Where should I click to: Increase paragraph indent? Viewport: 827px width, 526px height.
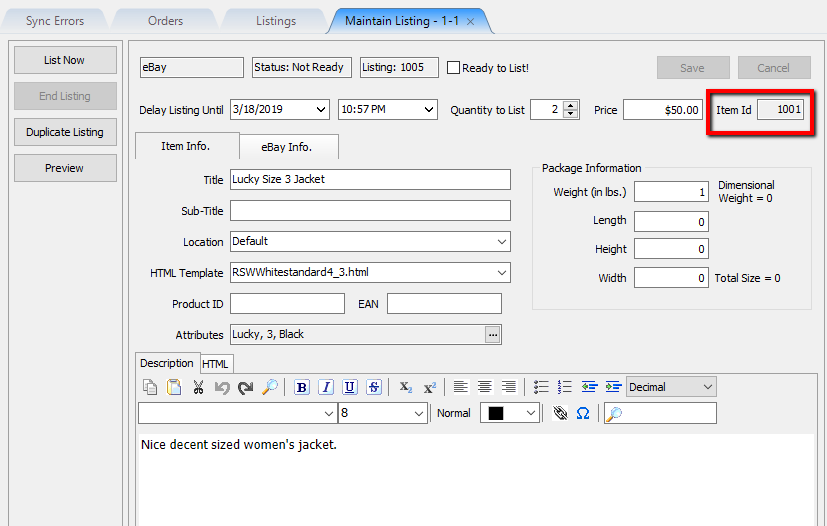pos(613,387)
